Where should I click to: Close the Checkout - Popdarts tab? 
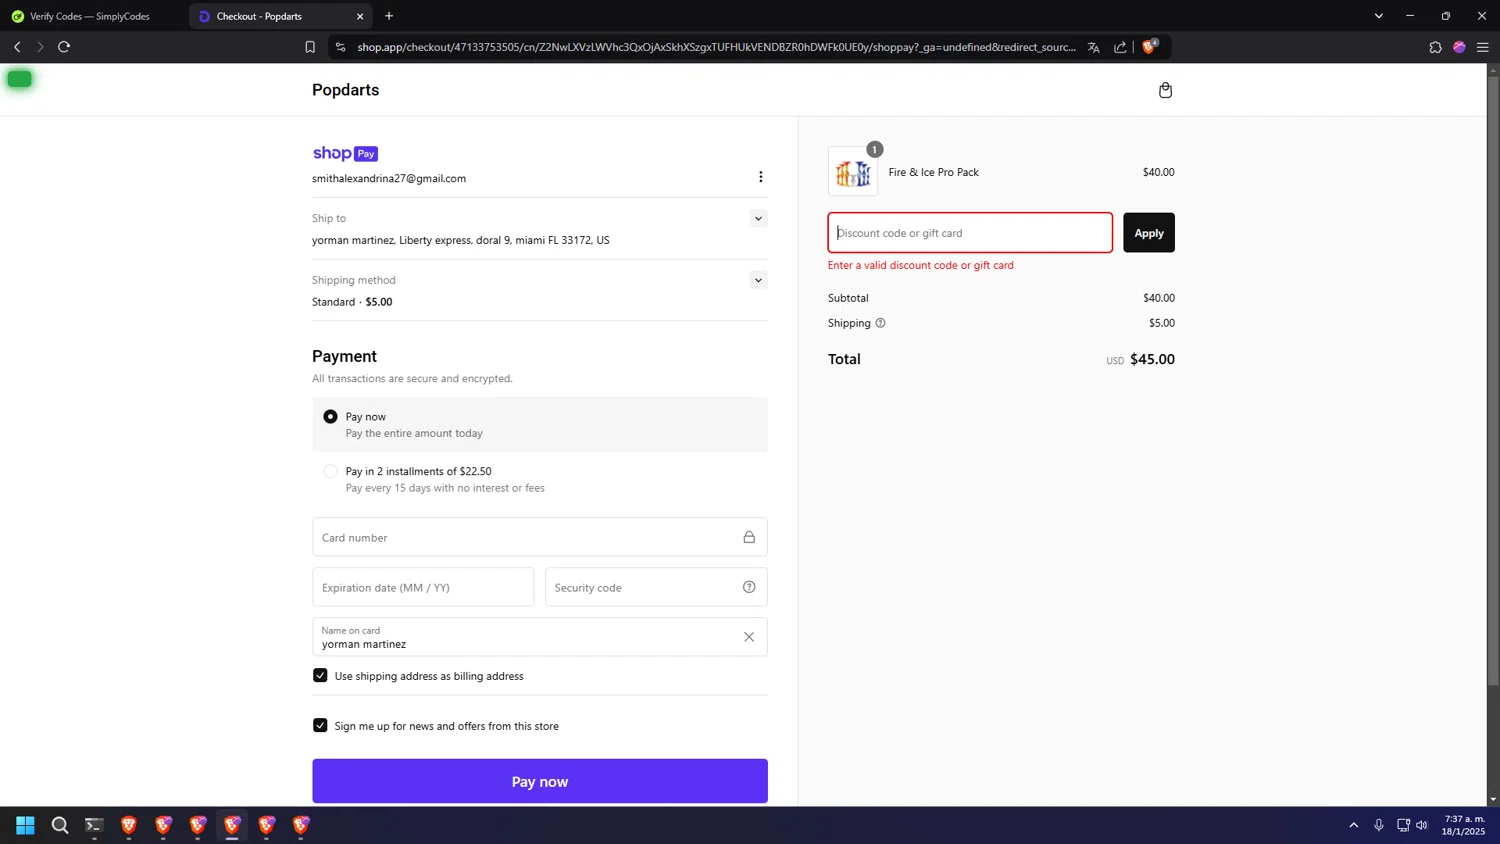[x=360, y=16]
